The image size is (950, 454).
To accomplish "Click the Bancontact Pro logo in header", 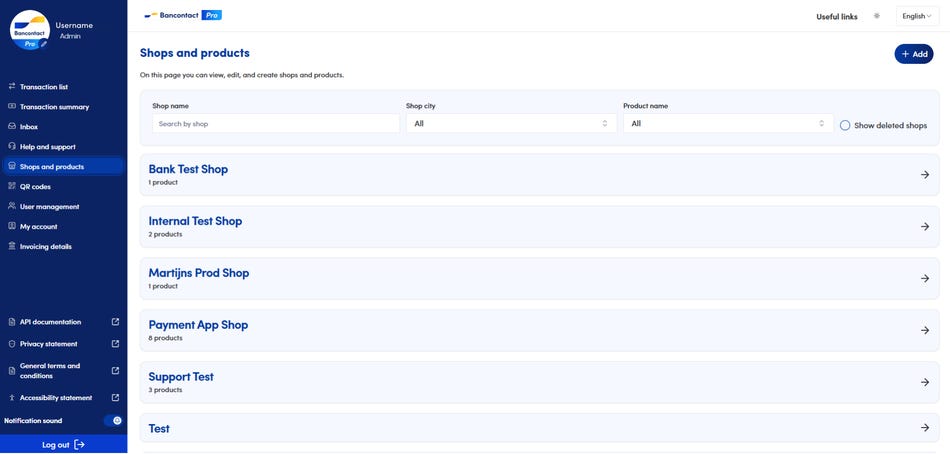I will [183, 15].
